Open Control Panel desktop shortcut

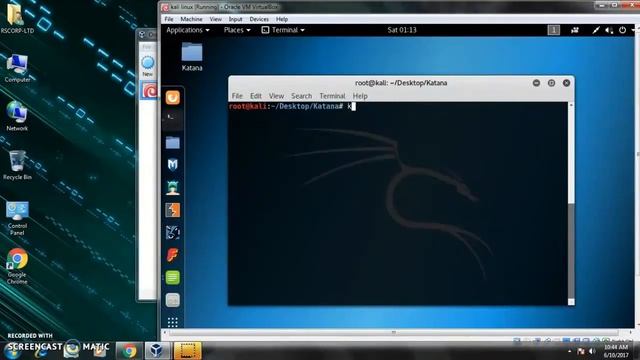pyautogui.click(x=17, y=218)
